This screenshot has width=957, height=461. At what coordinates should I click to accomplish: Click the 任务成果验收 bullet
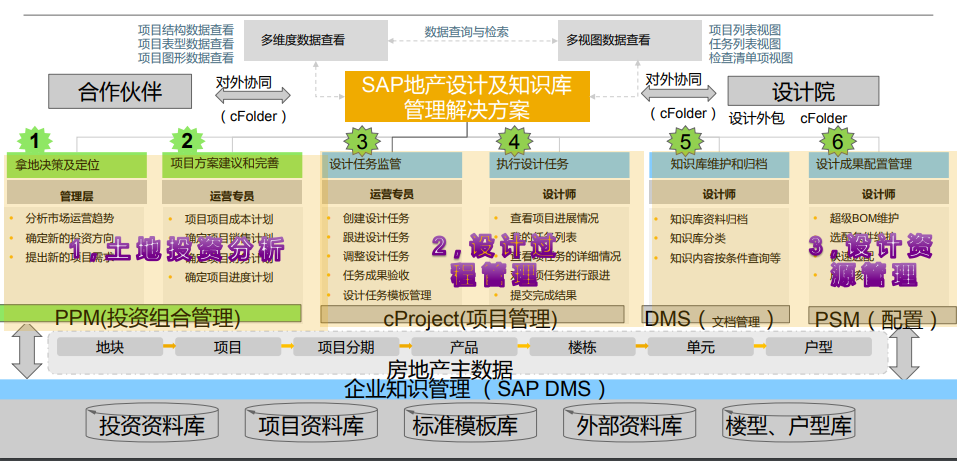click(376, 275)
